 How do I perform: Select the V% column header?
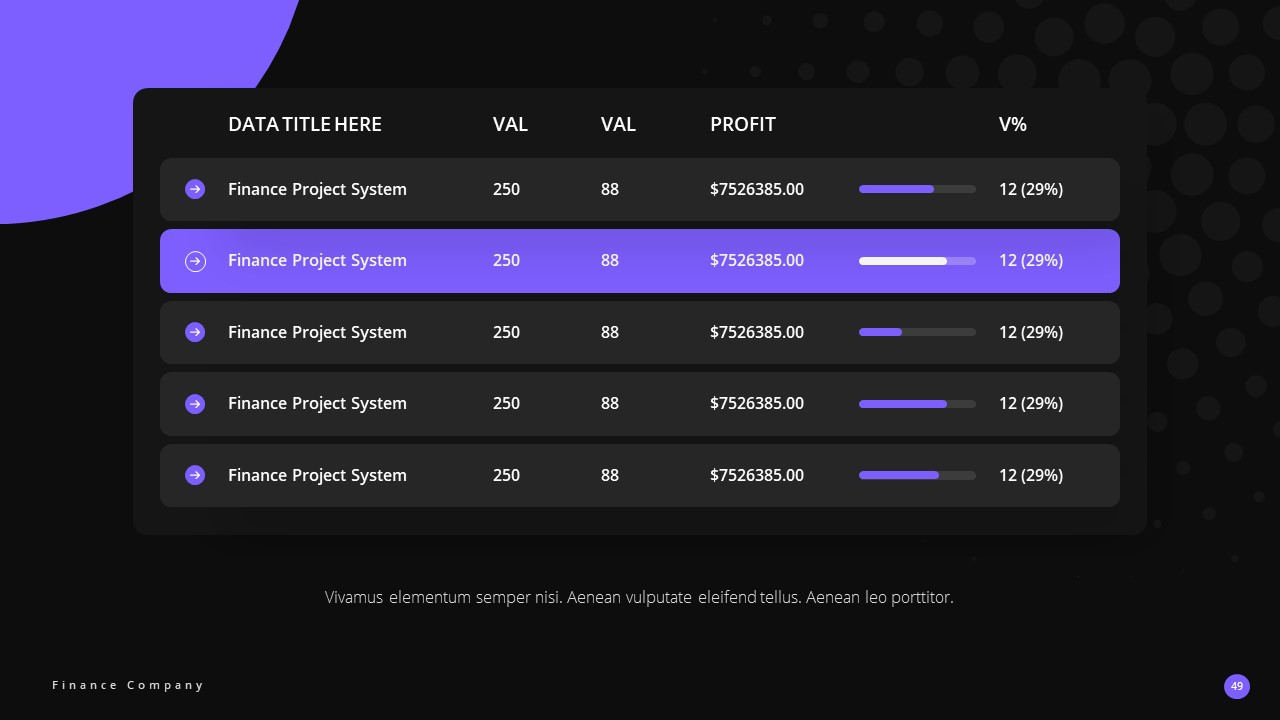[x=1013, y=124]
